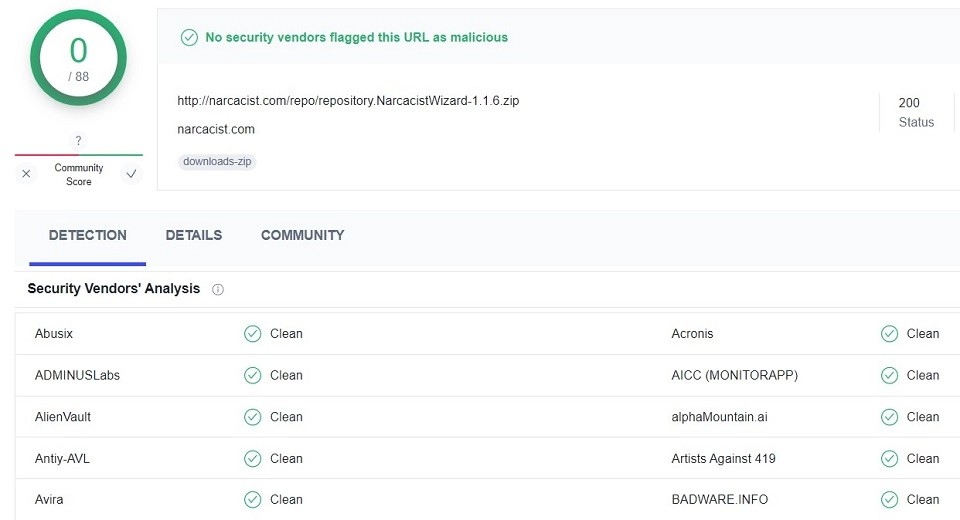Image resolution: width=960 pixels, height=520 pixels.
Task: Select the Artists Against 419 vendor name
Action: tap(723, 459)
